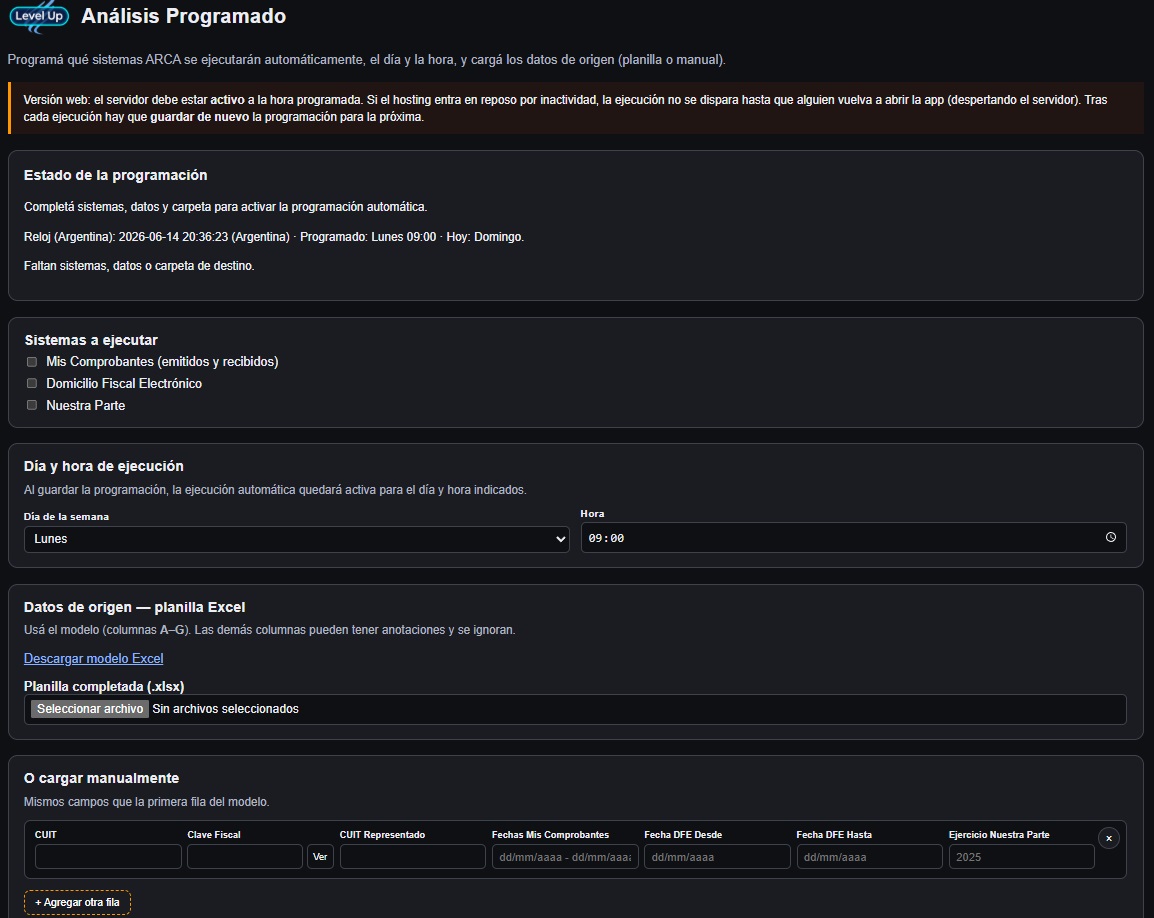The width and height of the screenshot is (1154, 918).
Task: Remove the manual data row with X
Action: click(x=1108, y=838)
